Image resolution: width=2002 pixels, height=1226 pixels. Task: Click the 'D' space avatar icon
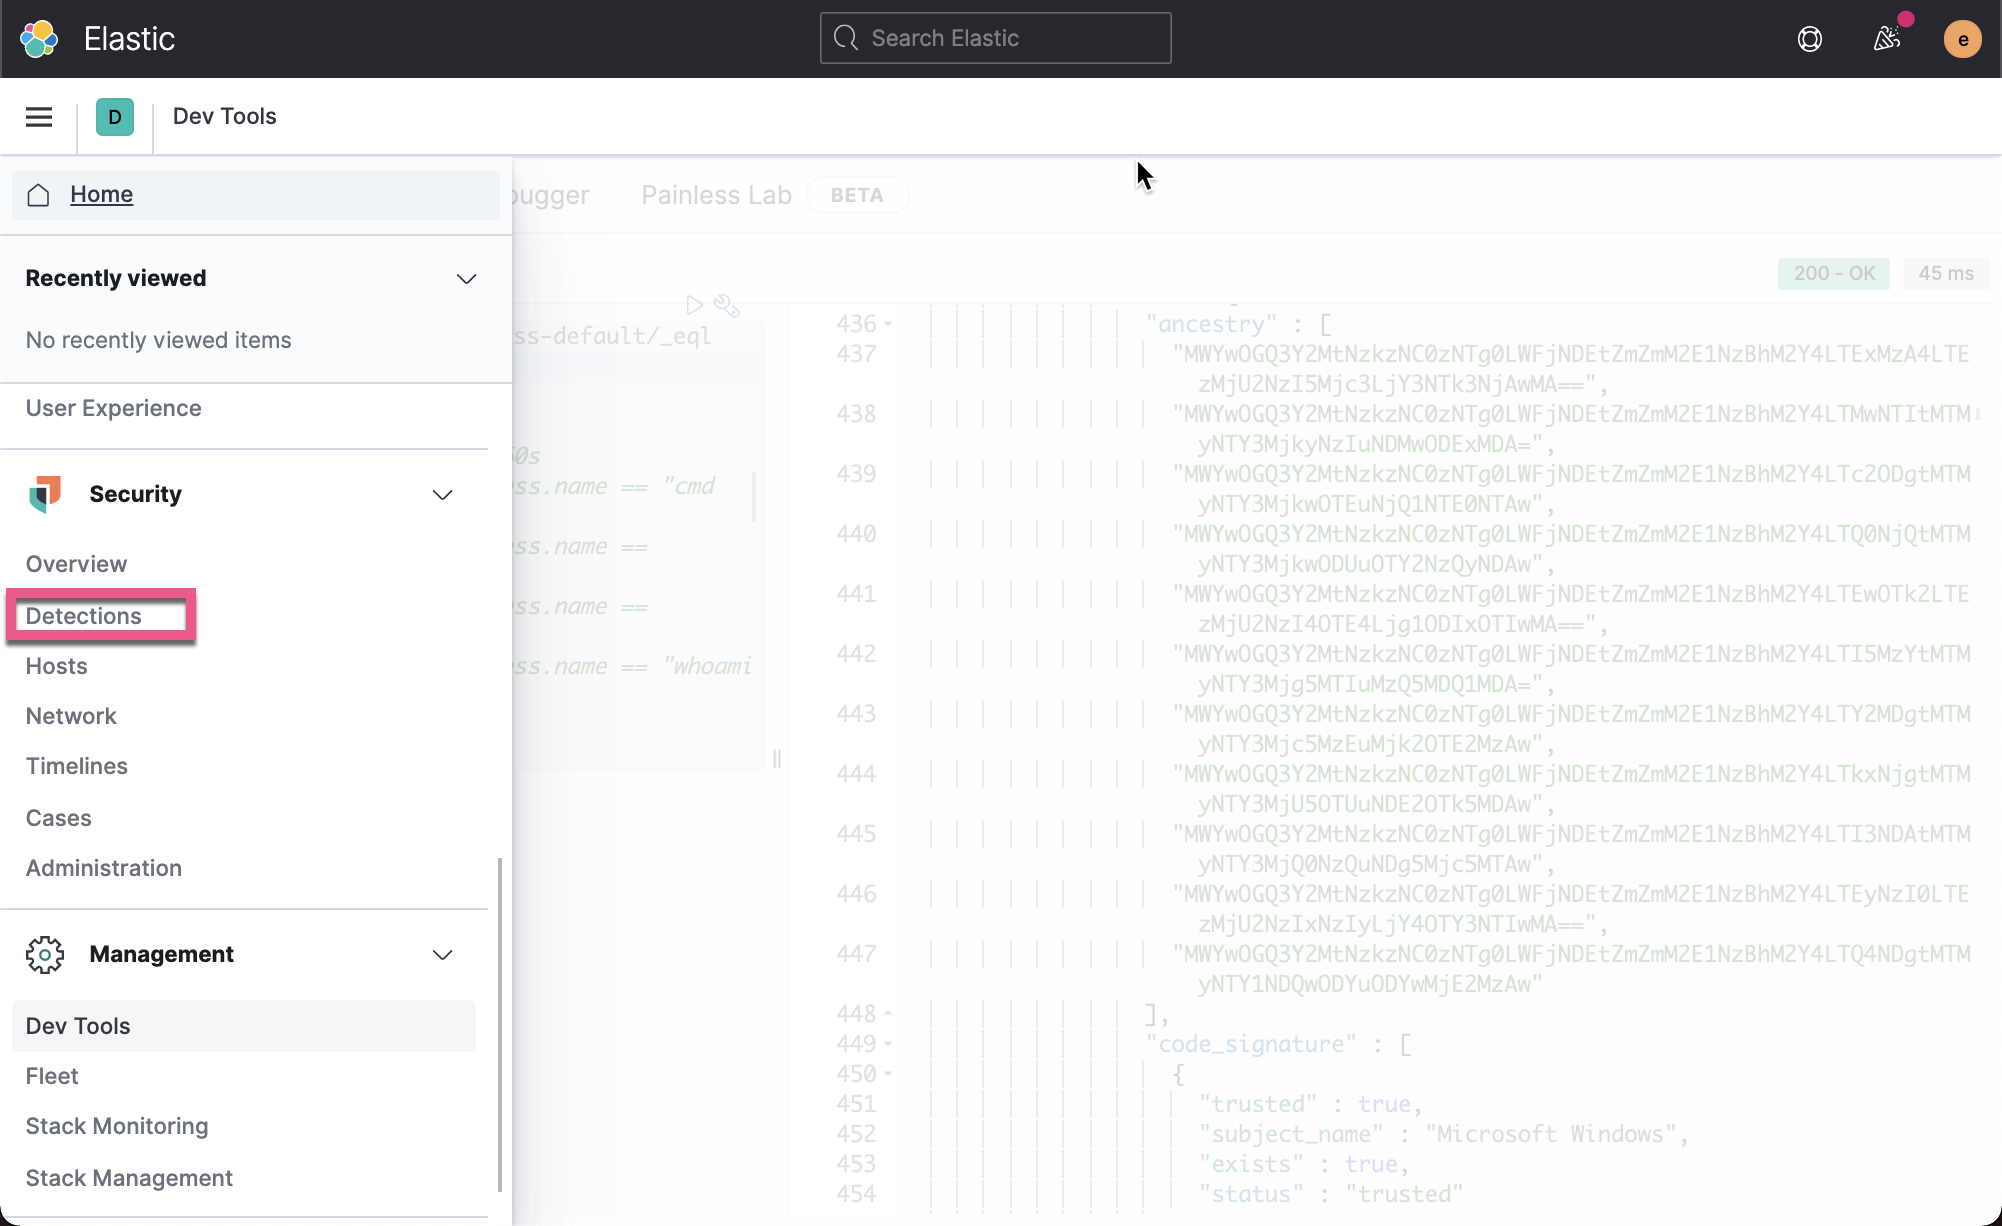point(115,117)
